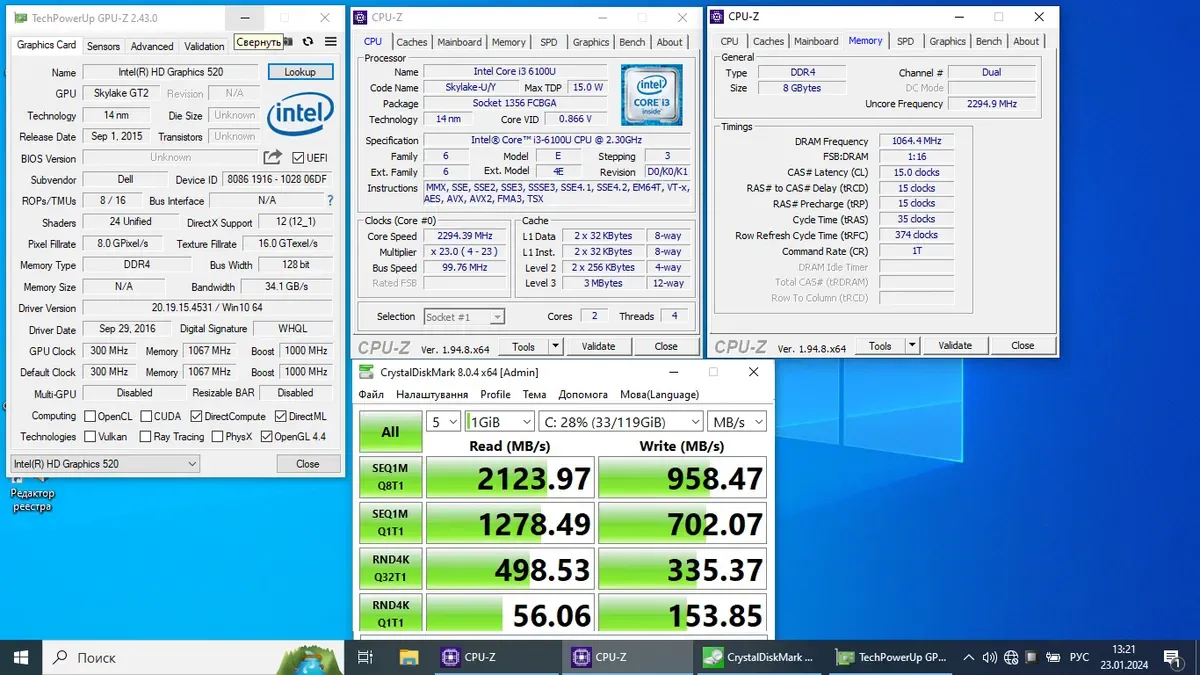The height and width of the screenshot is (675, 1200).
Task: Click BIOS export share icon
Action: [x=272, y=158]
